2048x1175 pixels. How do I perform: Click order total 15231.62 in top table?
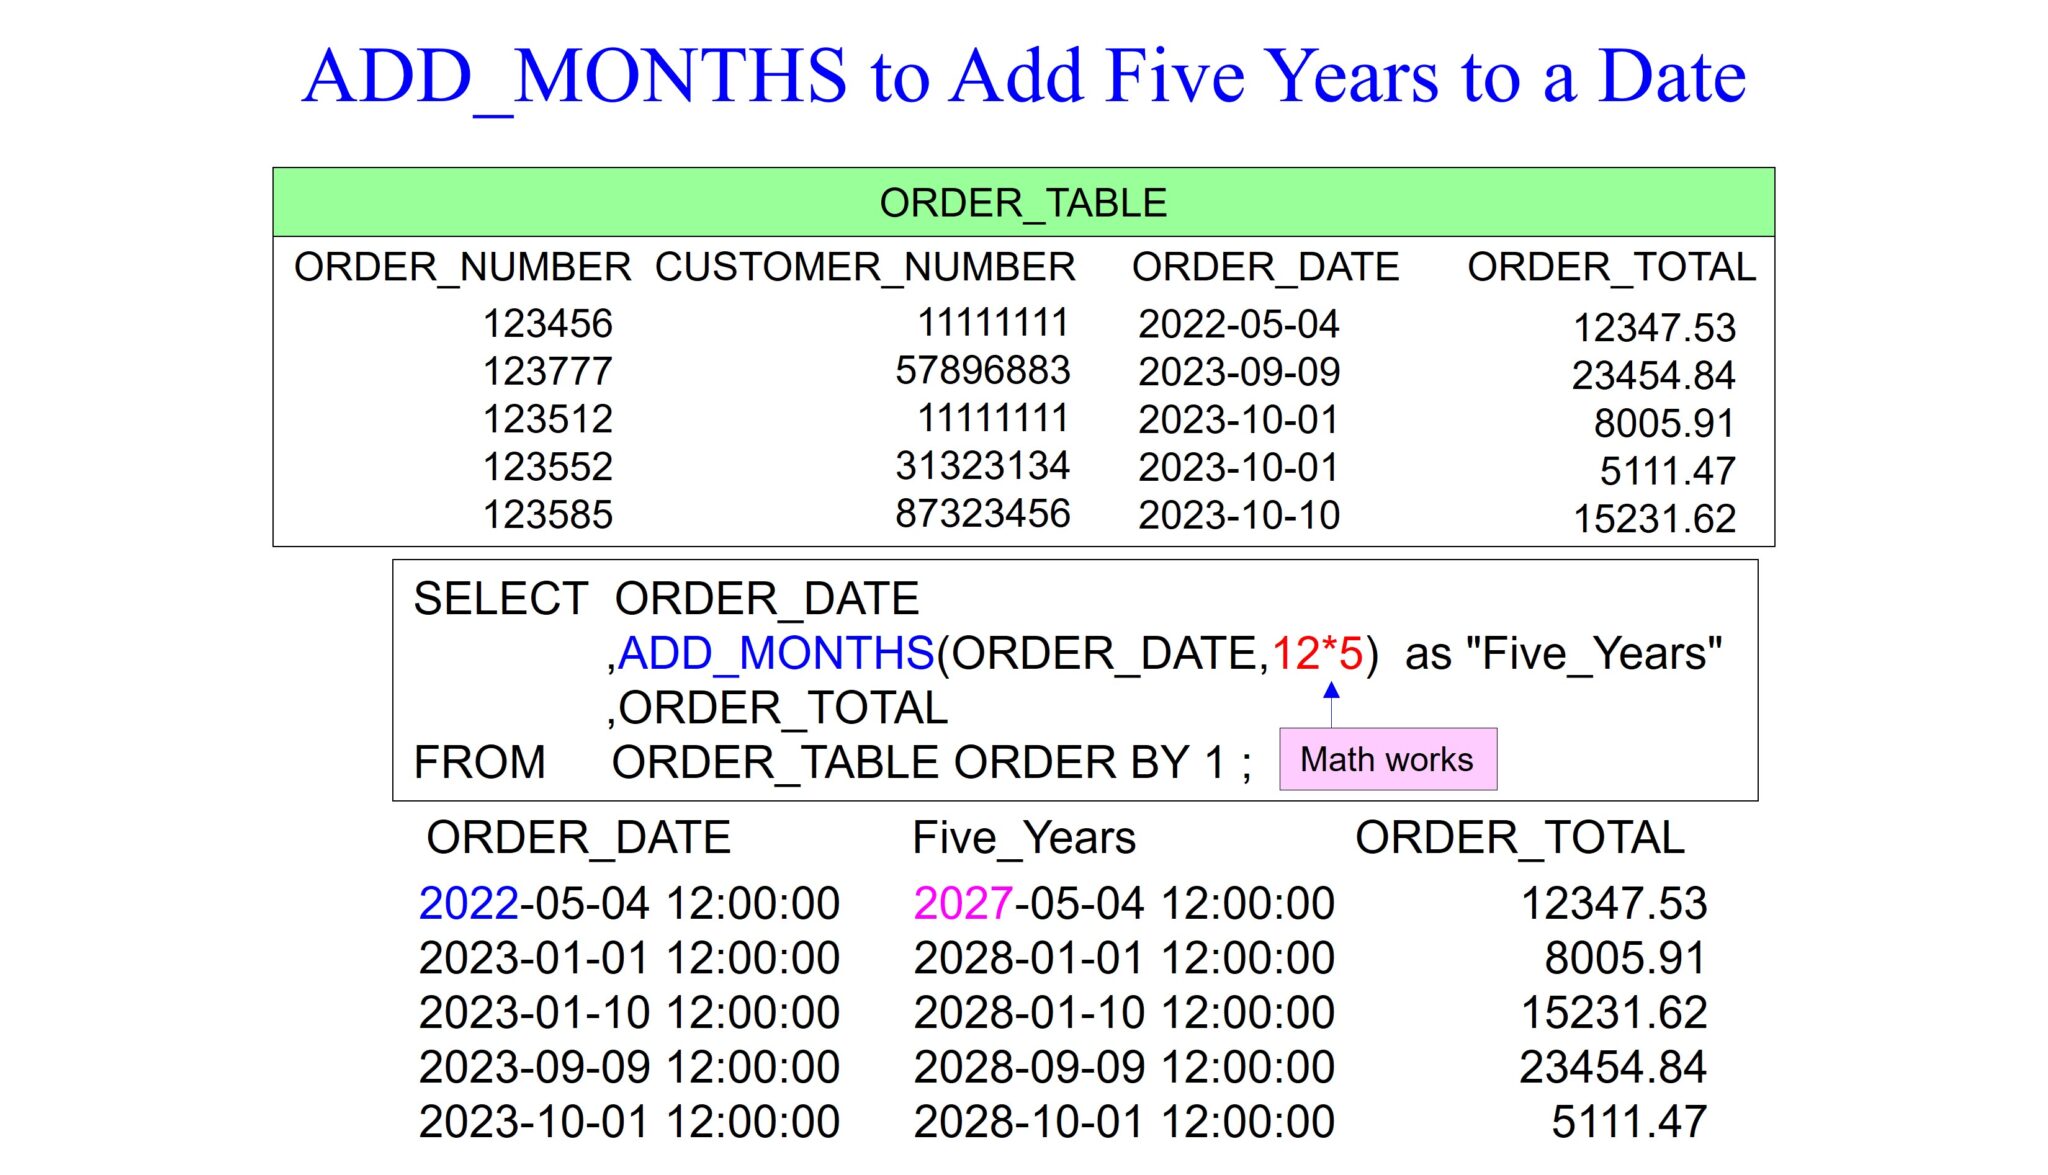[x=1654, y=519]
